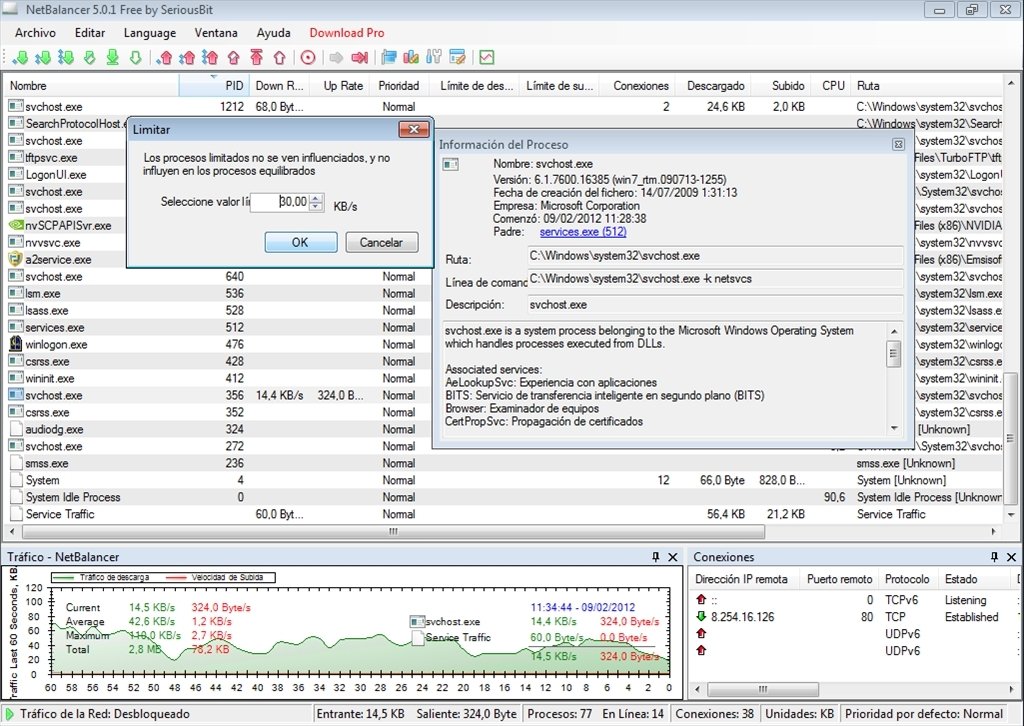Click the tilted red block-upload arrow

click(234, 57)
